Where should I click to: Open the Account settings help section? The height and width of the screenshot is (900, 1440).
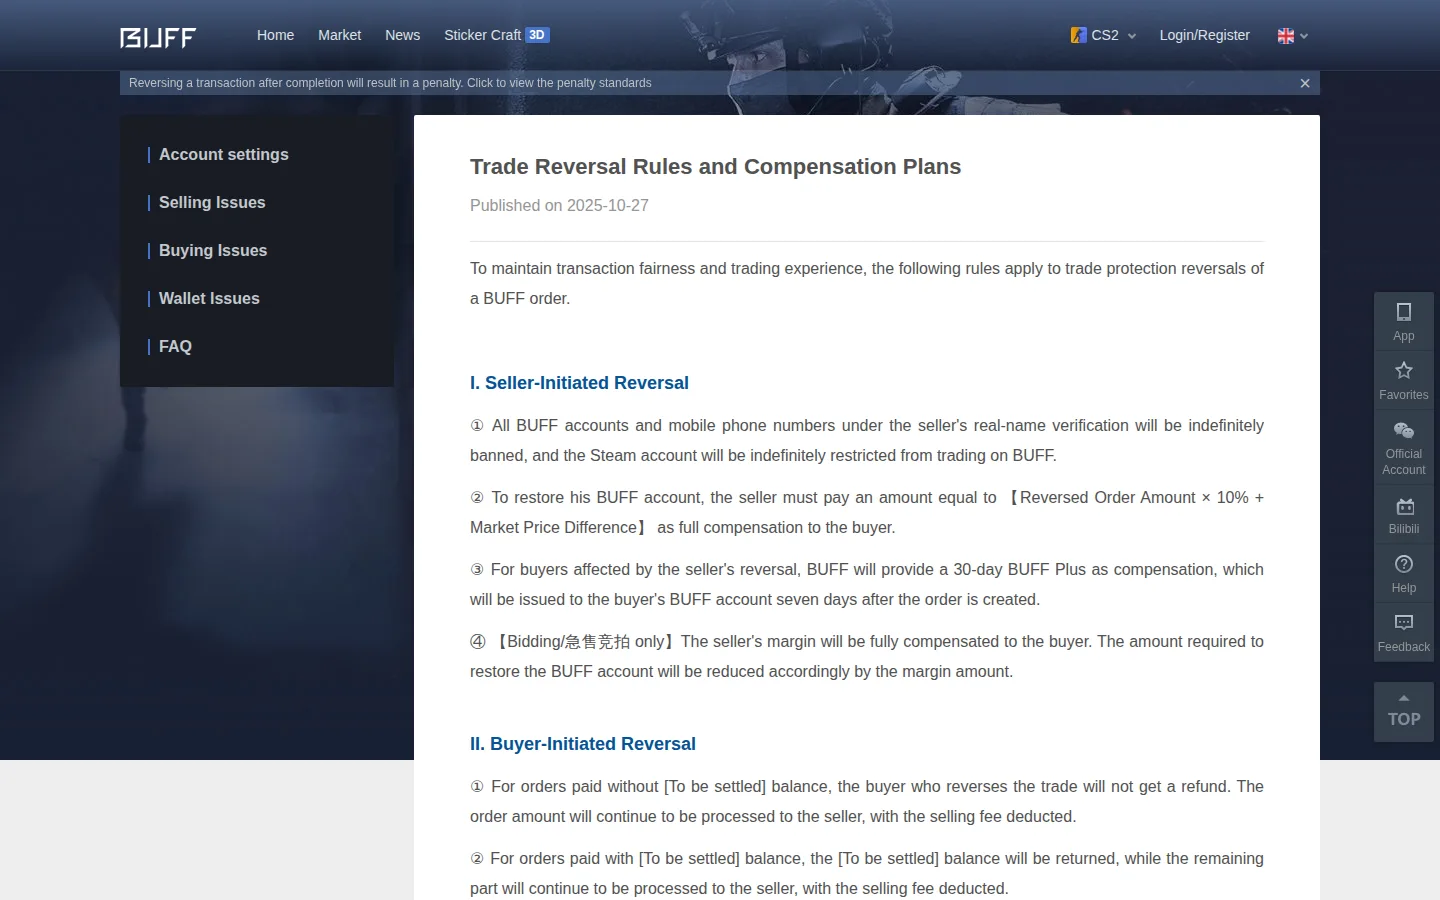click(224, 155)
